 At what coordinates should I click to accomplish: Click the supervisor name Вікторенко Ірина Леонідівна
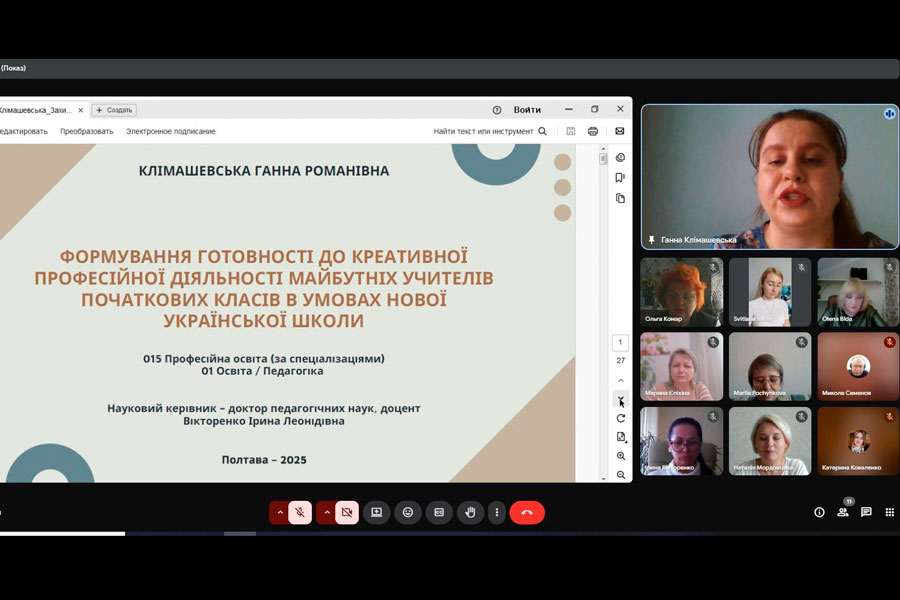pyautogui.click(x=264, y=421)
